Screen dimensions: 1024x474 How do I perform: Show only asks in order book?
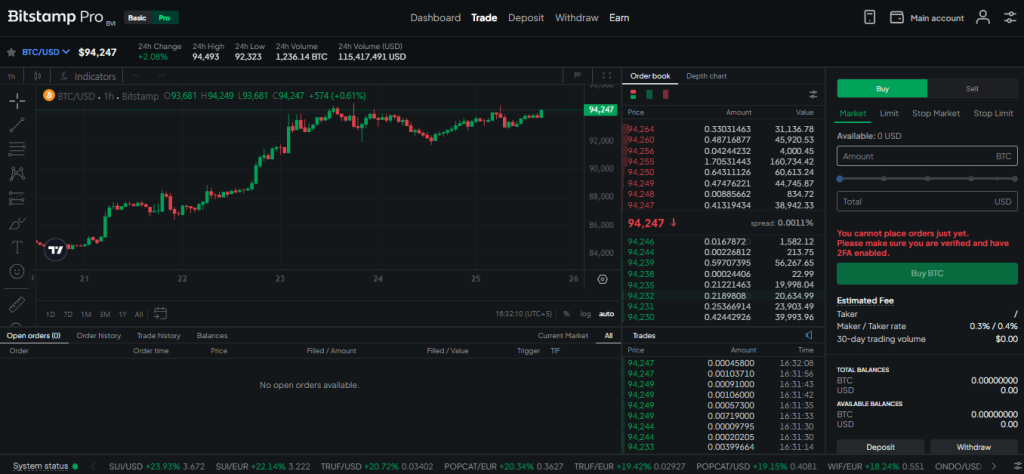665,94
